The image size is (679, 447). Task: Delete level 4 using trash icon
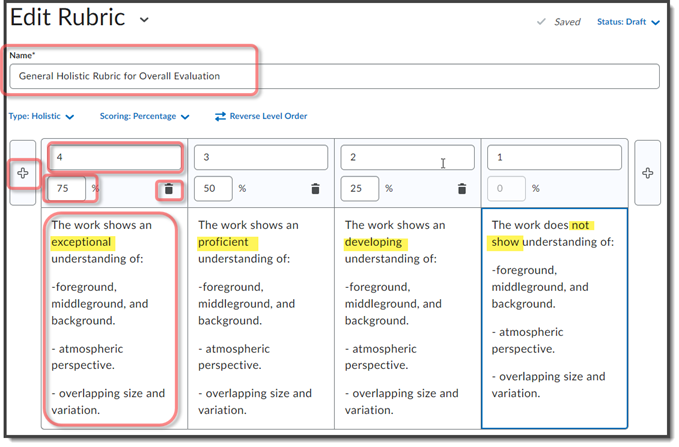pyautogui.click(x=168, y=188)
